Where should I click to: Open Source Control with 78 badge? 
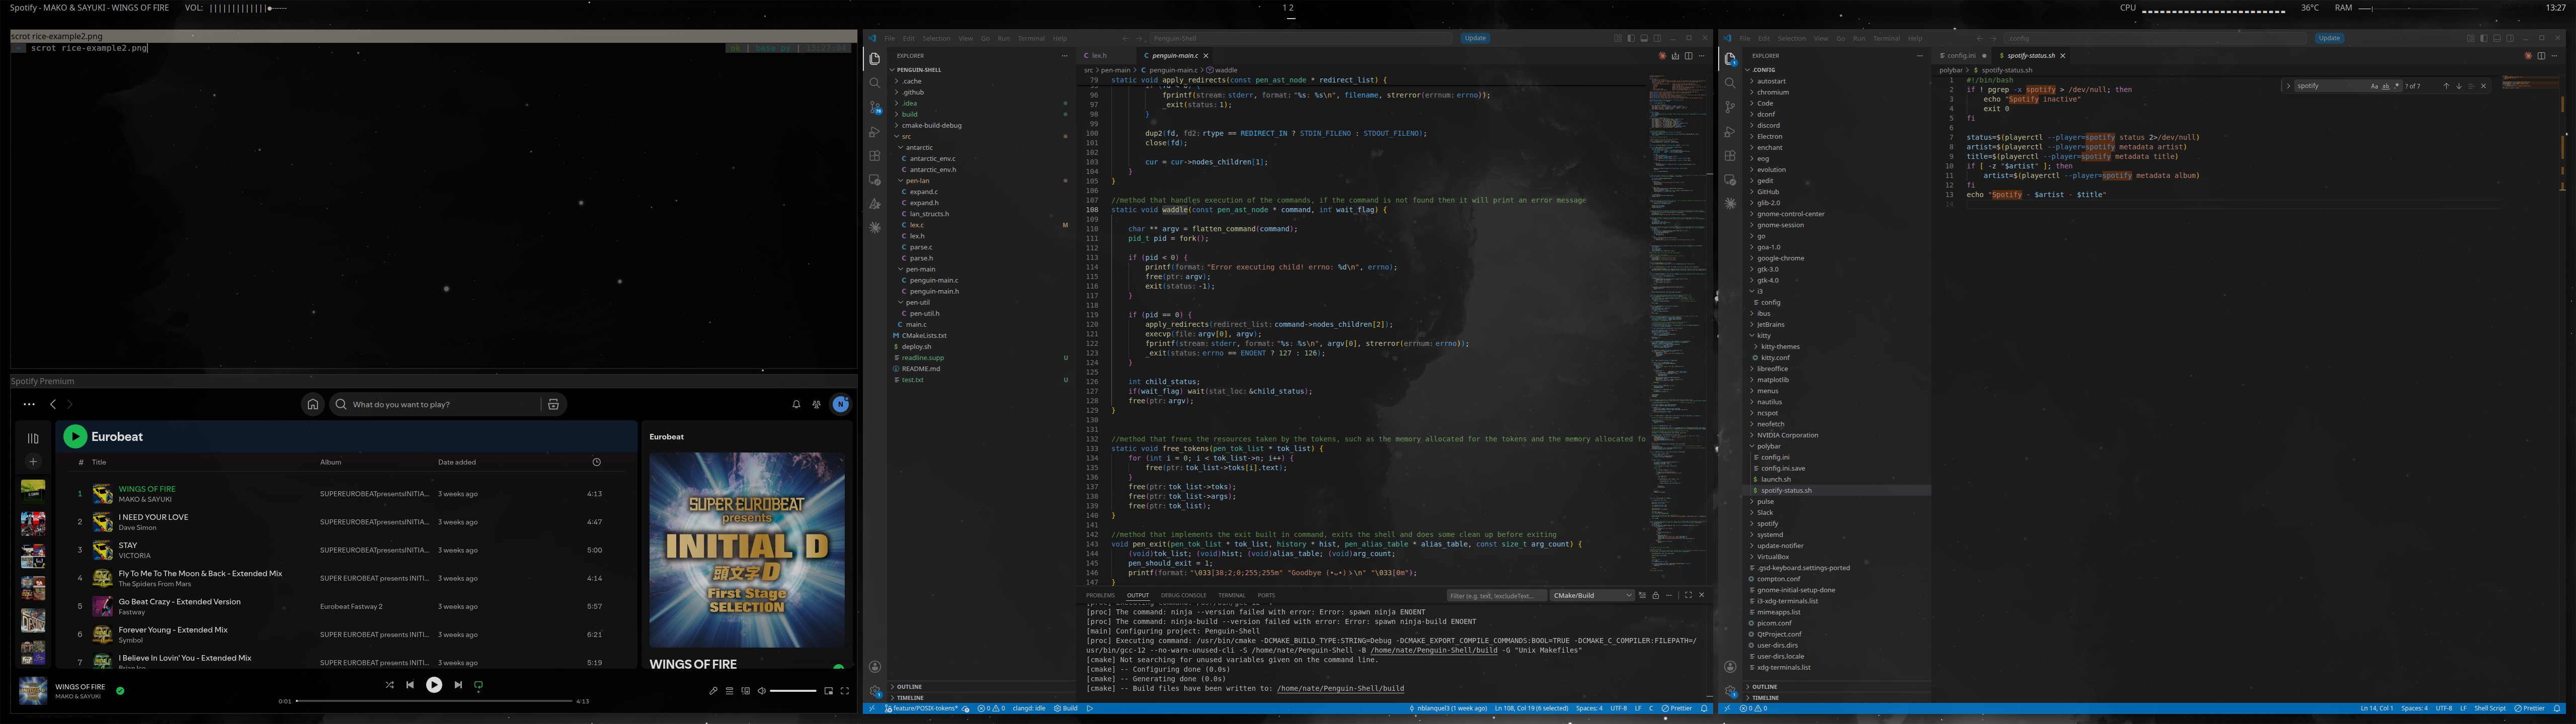[875, 107]
